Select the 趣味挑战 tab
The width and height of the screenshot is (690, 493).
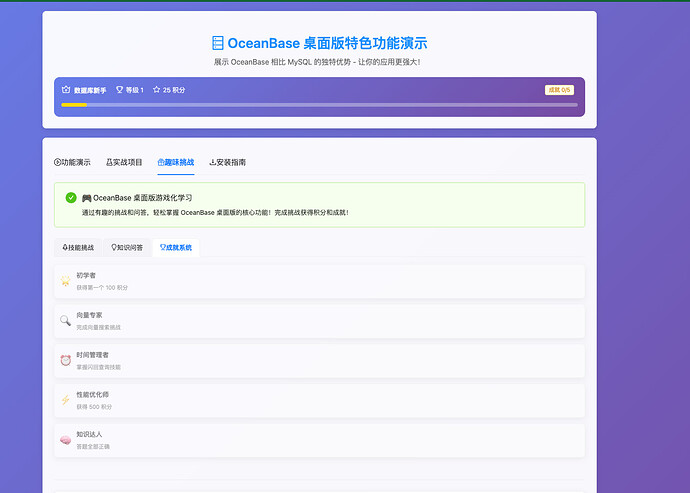[x=176, y=162]
